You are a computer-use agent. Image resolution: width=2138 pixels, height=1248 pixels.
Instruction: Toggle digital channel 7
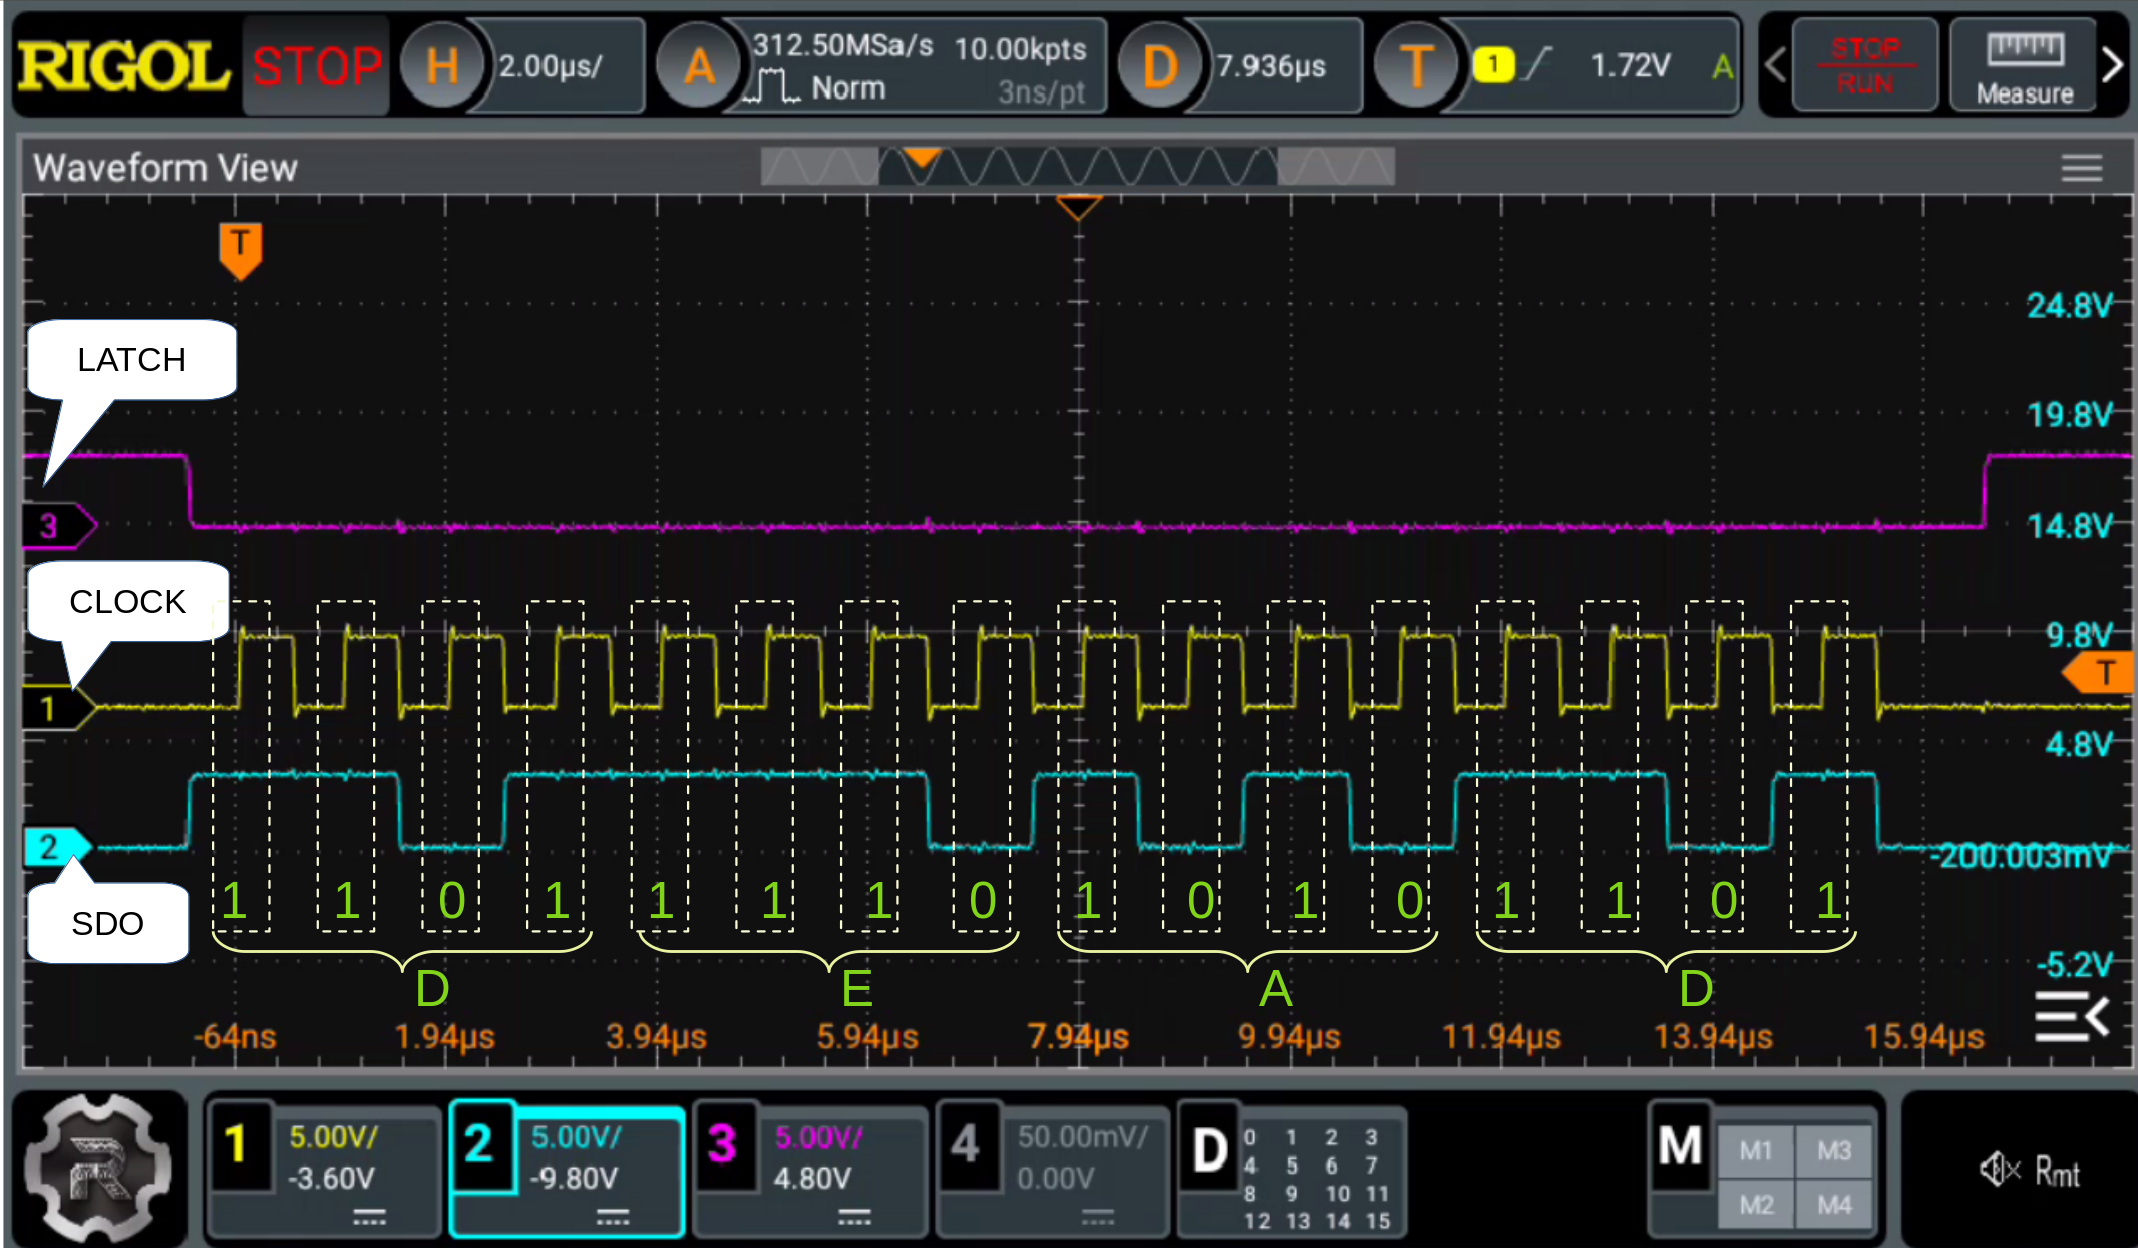coord(1371,1166)
